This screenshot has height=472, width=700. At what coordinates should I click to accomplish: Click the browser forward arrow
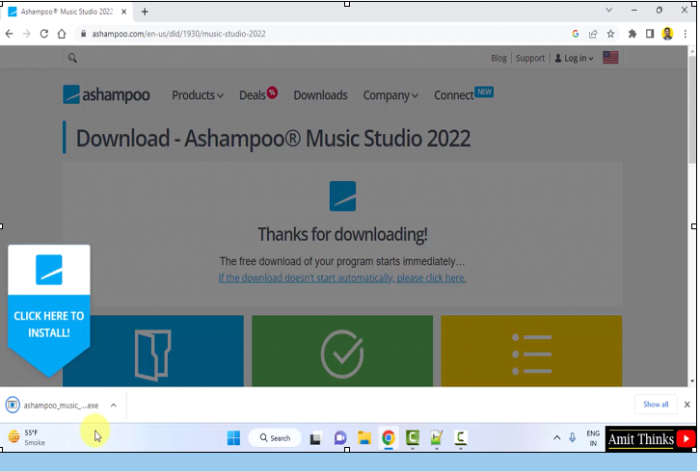(x=26, y=34)
